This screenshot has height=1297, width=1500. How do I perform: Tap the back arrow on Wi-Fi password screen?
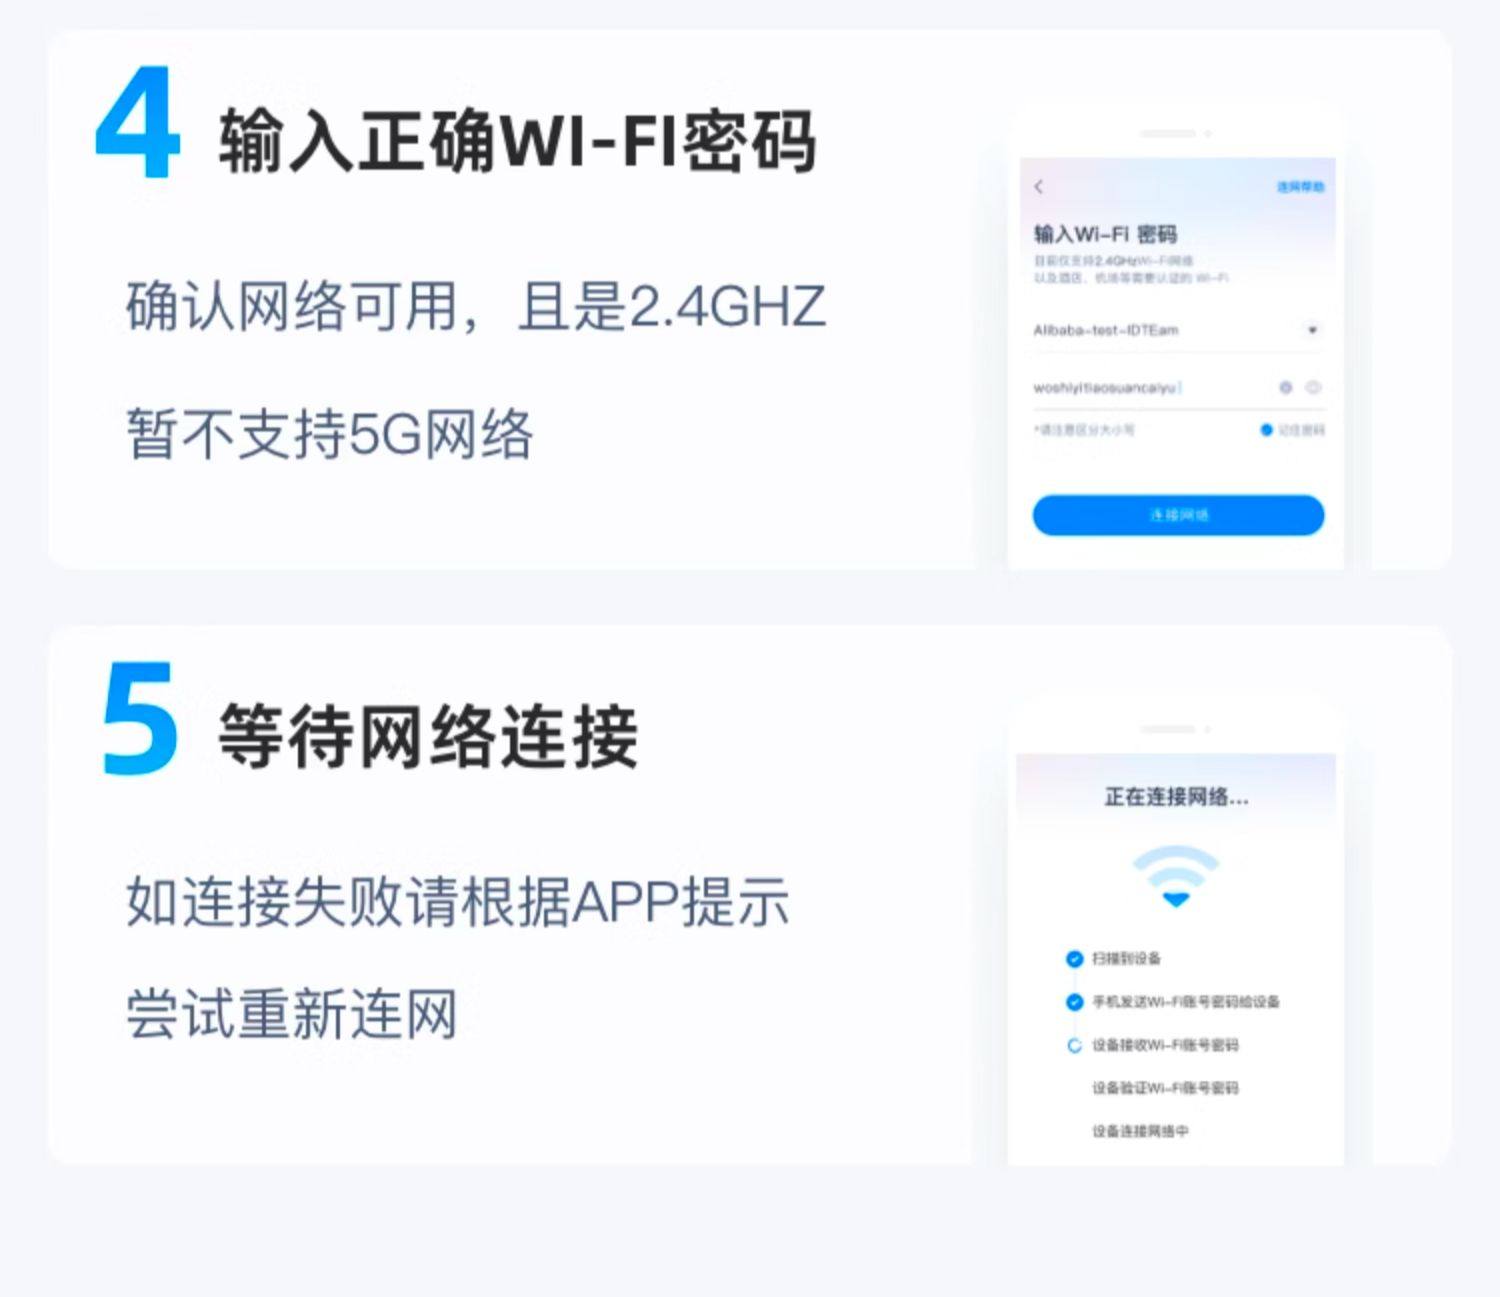coord(1039,187)
